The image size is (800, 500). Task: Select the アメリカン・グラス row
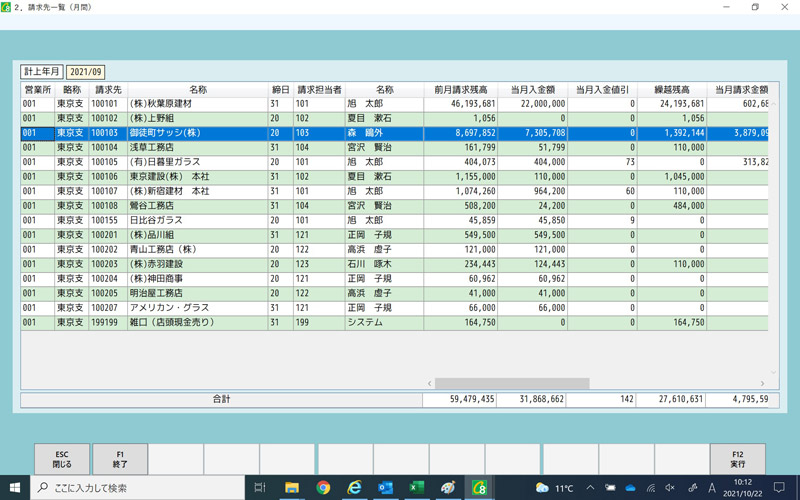click(394, 308)
